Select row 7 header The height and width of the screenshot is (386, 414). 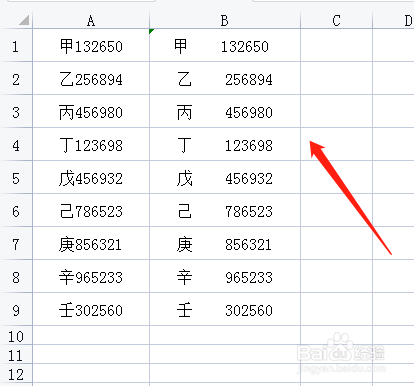pos(16,243)
